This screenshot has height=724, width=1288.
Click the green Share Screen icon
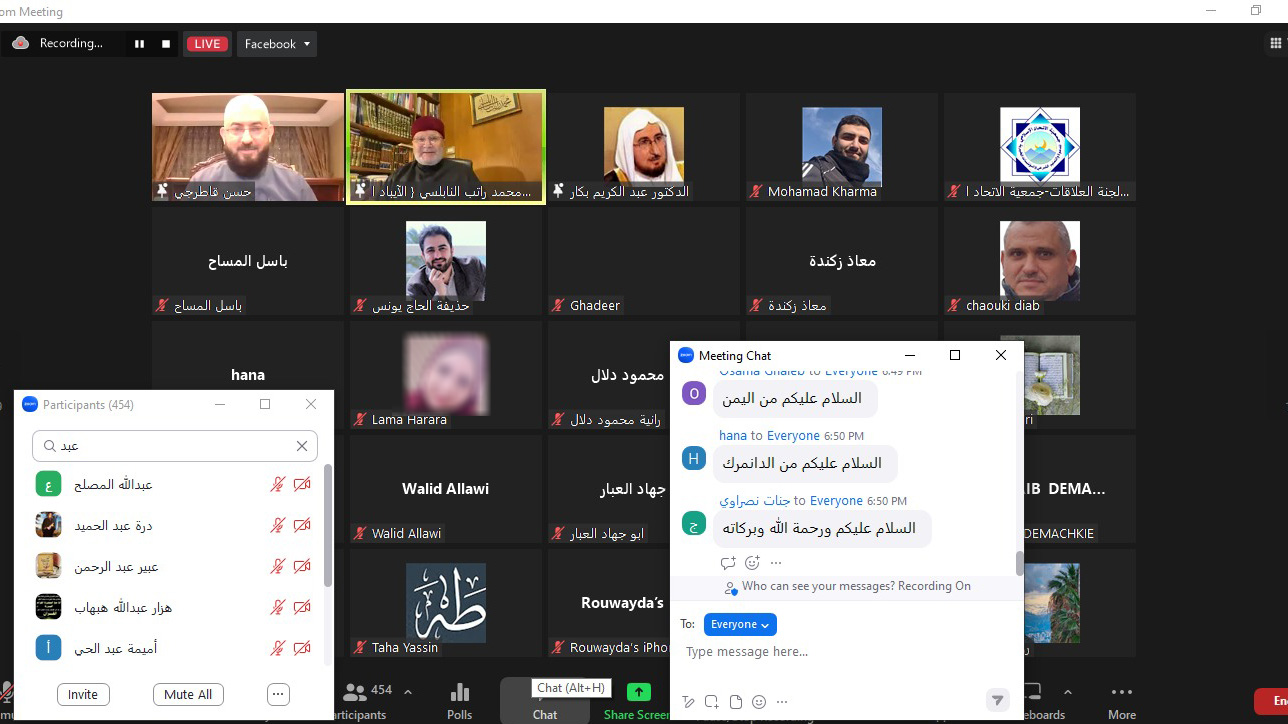click(638, 692)
